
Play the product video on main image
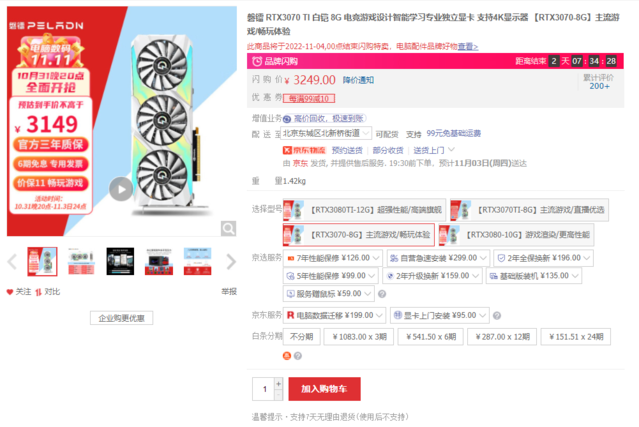[x=121, y=189]
